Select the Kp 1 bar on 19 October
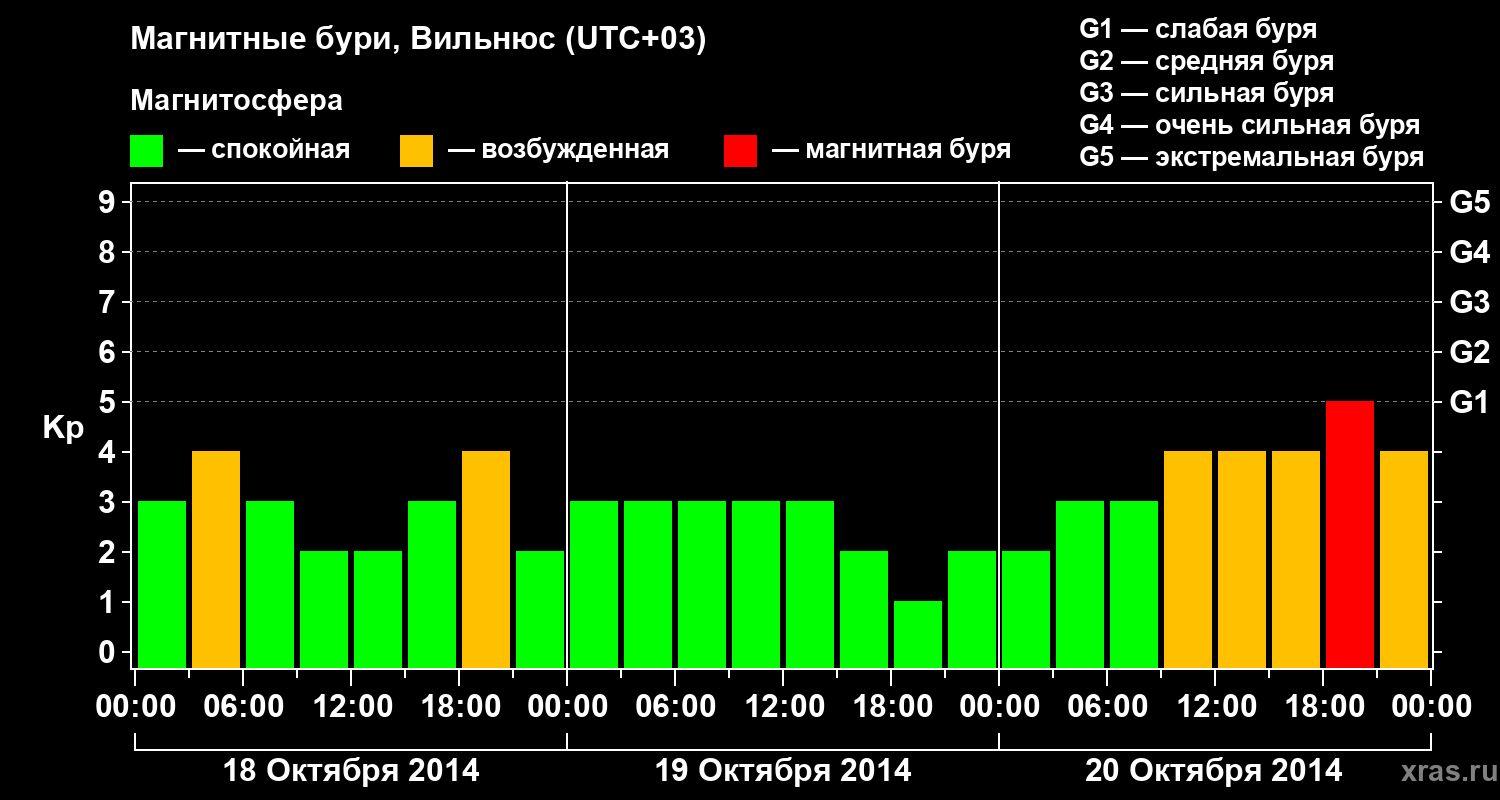1500x800 pixels. pos(918,634)
